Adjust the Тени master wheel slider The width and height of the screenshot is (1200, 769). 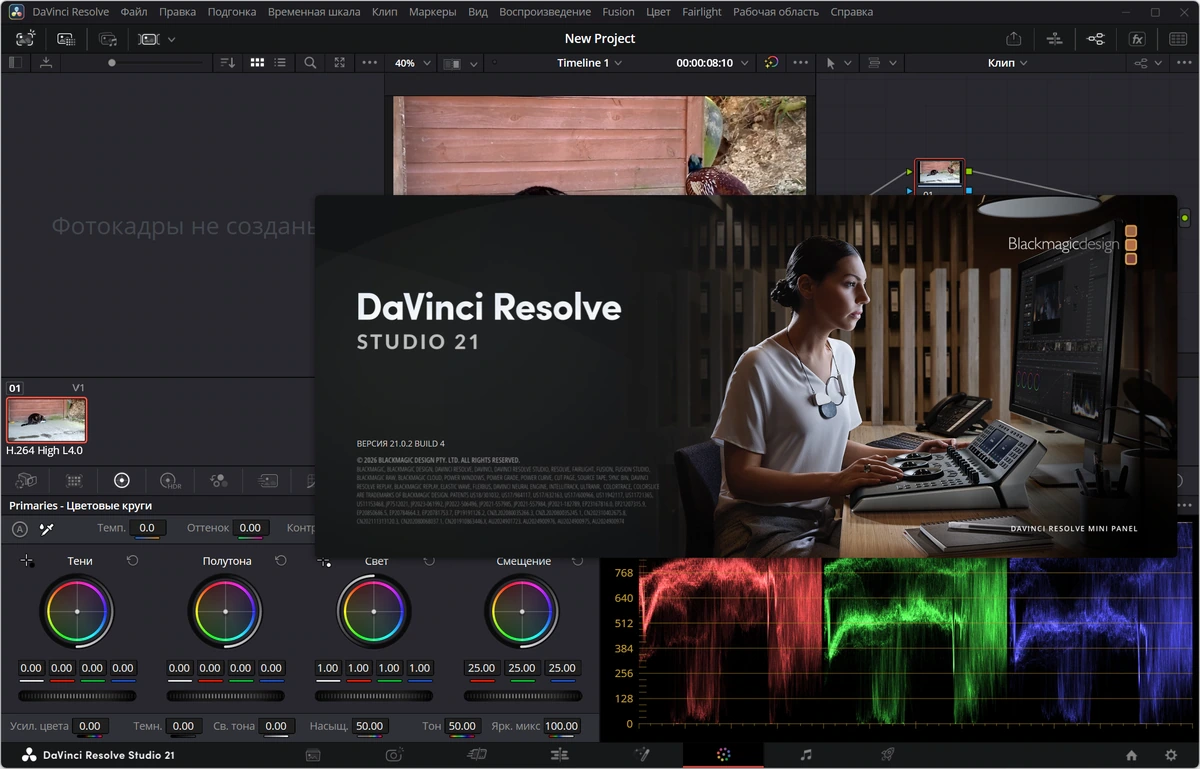[x=76, y=696]
